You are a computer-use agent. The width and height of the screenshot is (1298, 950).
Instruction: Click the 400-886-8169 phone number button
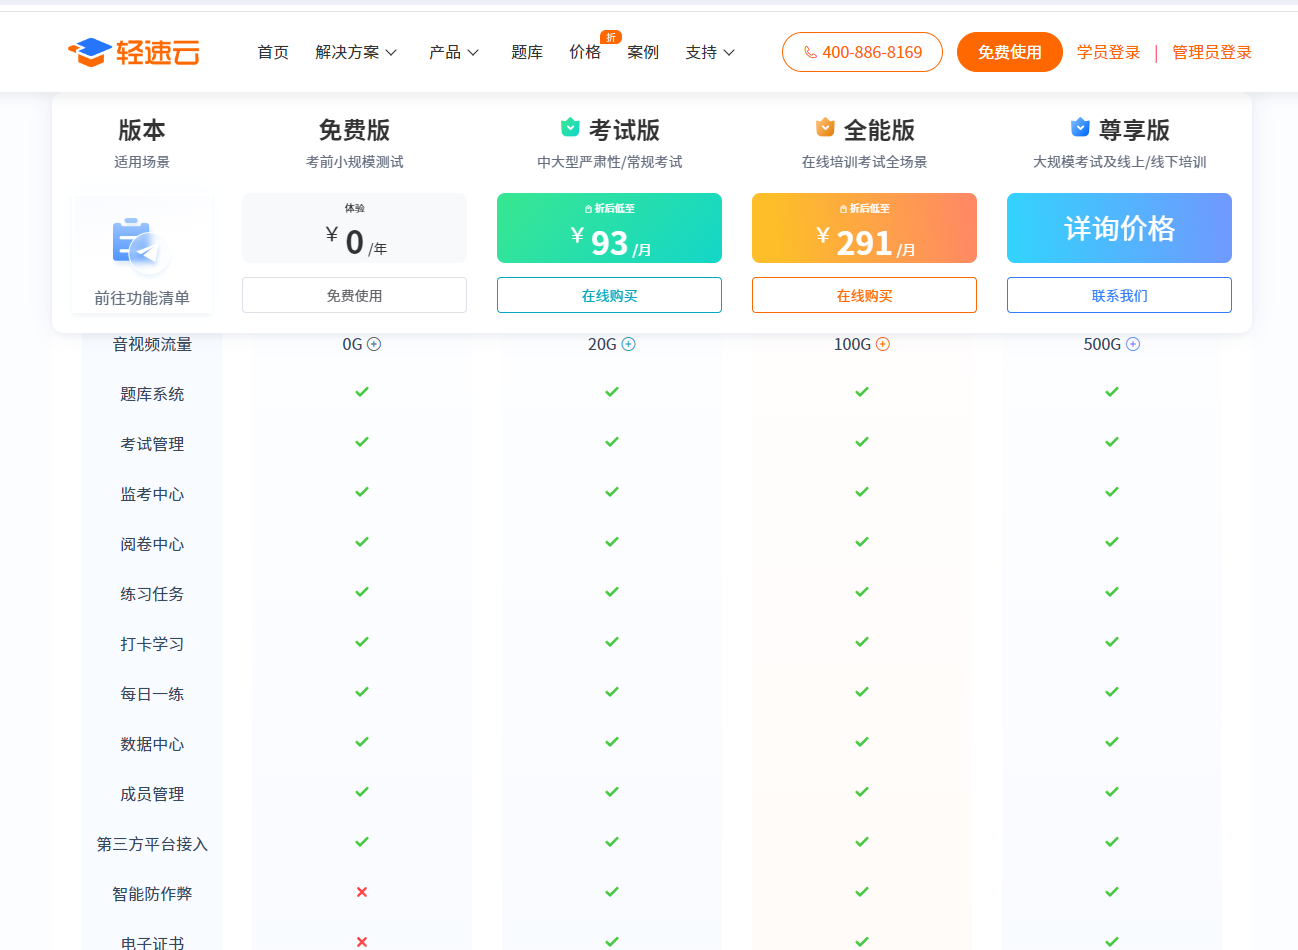pos(862,52)
